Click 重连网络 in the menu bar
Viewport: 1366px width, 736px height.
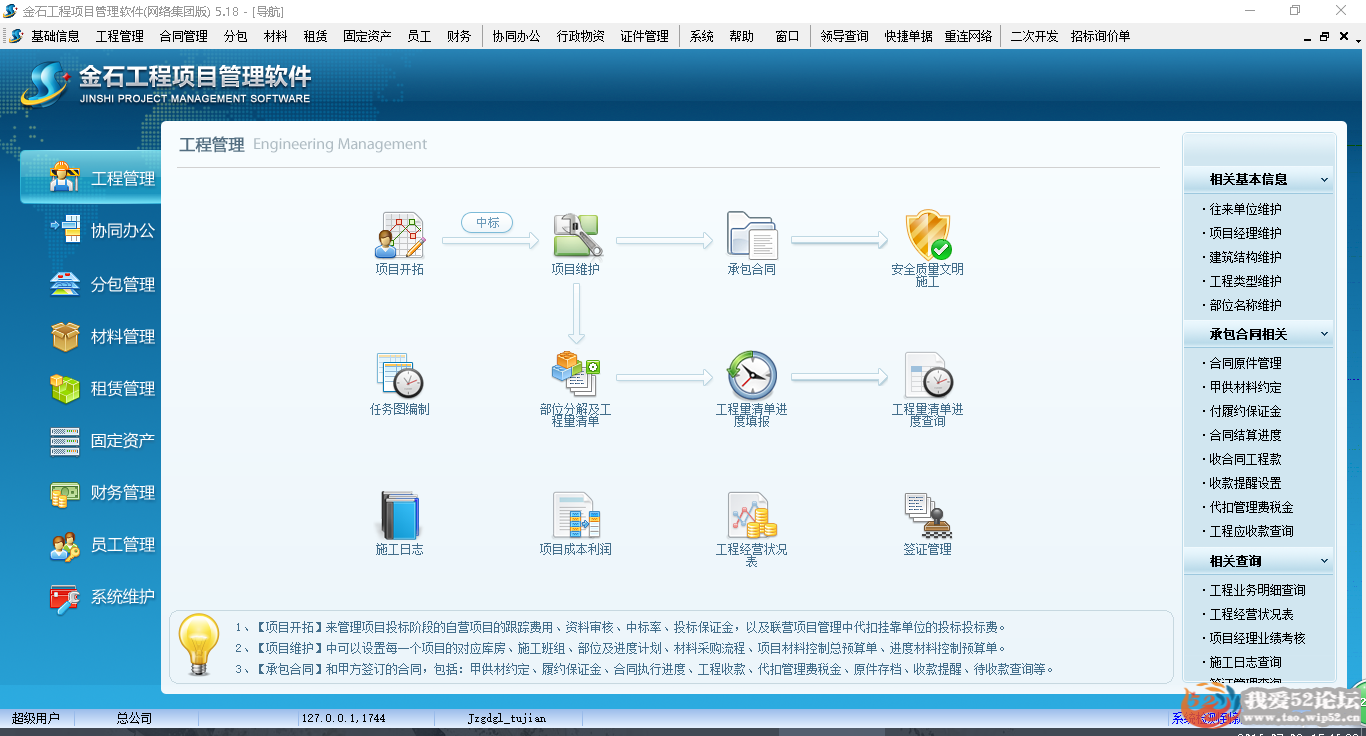coord(969,36)
